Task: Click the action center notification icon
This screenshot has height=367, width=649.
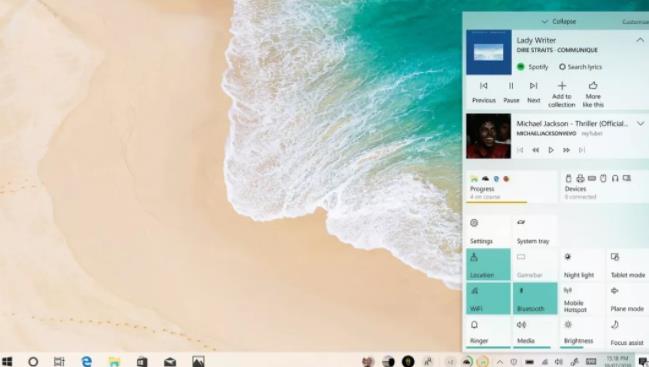Action: [643, 362]
